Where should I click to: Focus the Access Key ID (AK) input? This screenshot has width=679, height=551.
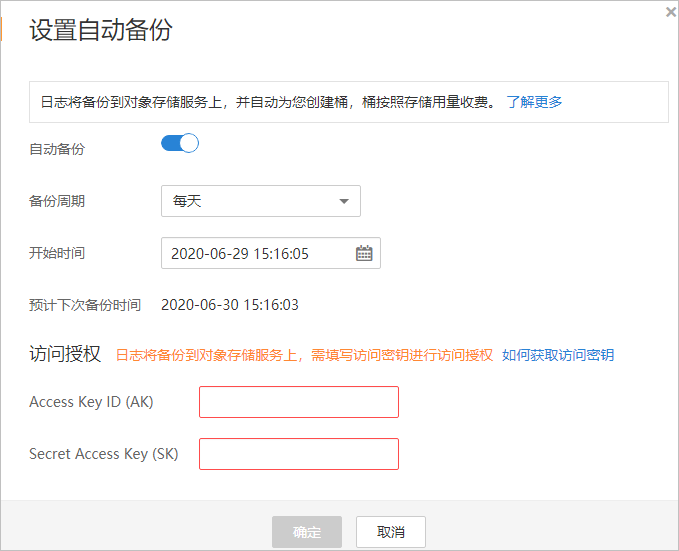pos(299,402)
